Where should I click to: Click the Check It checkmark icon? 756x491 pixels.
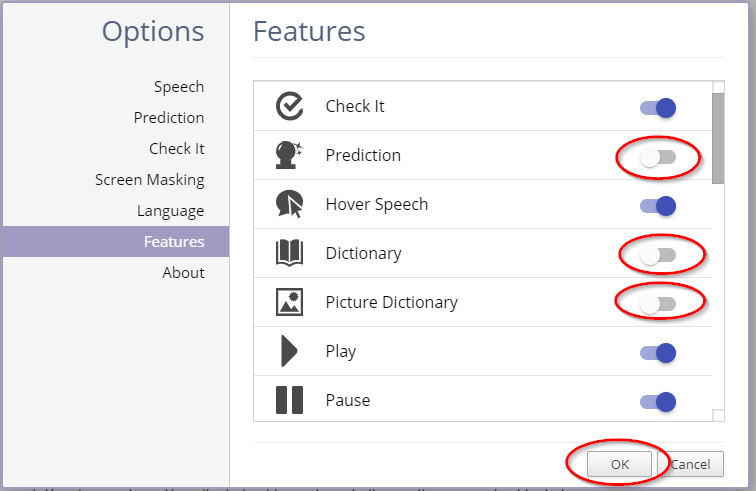pyautogui.click(x=289, y=106)
